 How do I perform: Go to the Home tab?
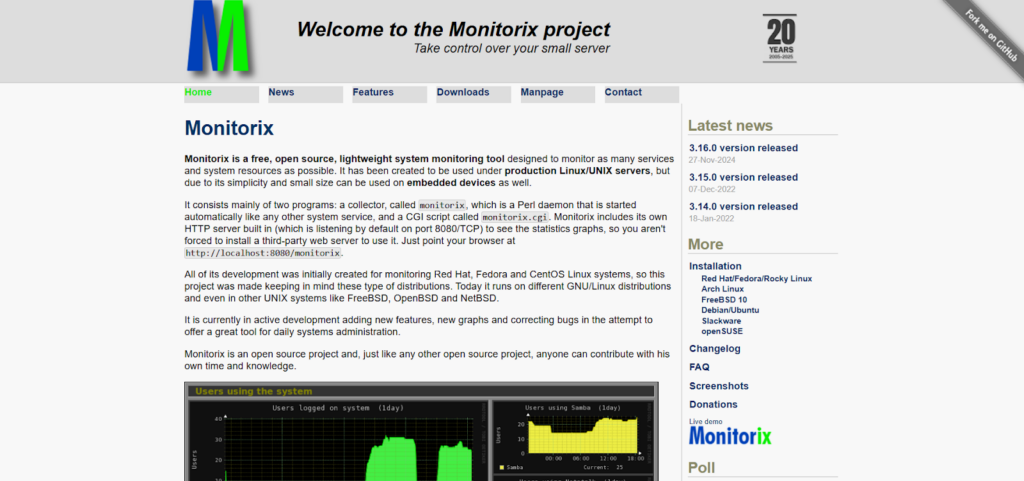pyautogui.click(x=221, y=94)
